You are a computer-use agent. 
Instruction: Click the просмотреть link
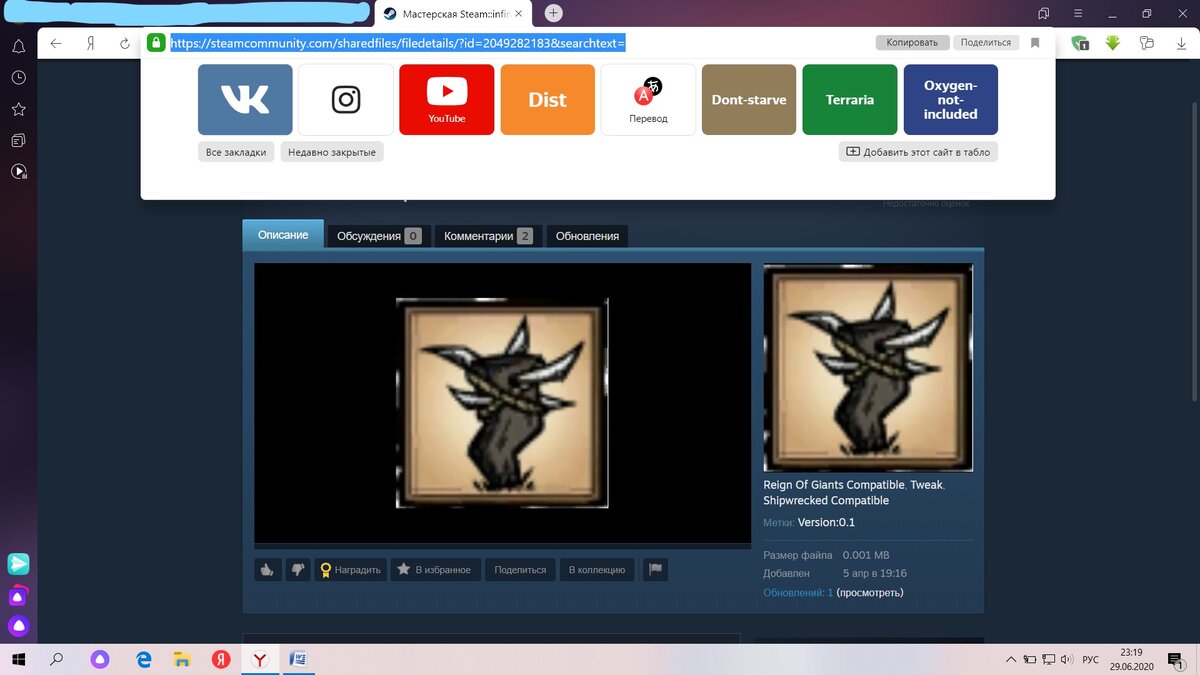click(870, 592)
